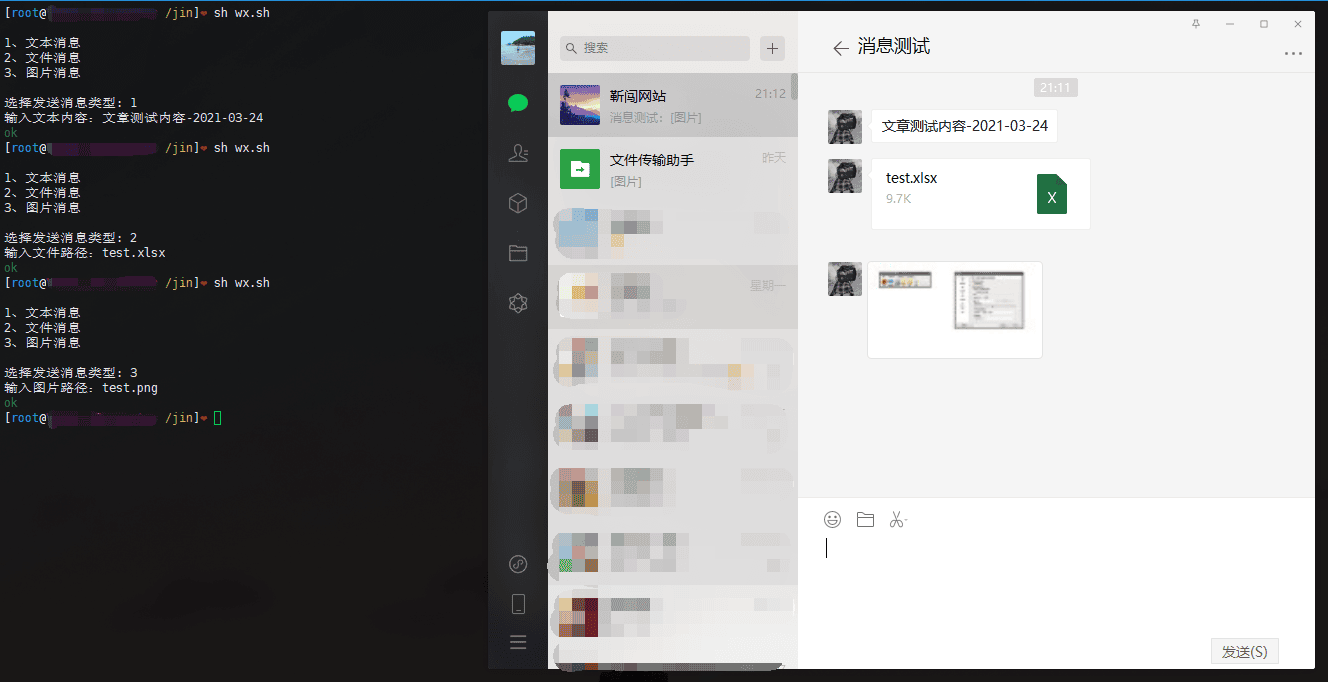Viewport: 1328px width, 682px height.
Task: Click the avatar beside the test.xlsx message
Action: click(845, 176)
